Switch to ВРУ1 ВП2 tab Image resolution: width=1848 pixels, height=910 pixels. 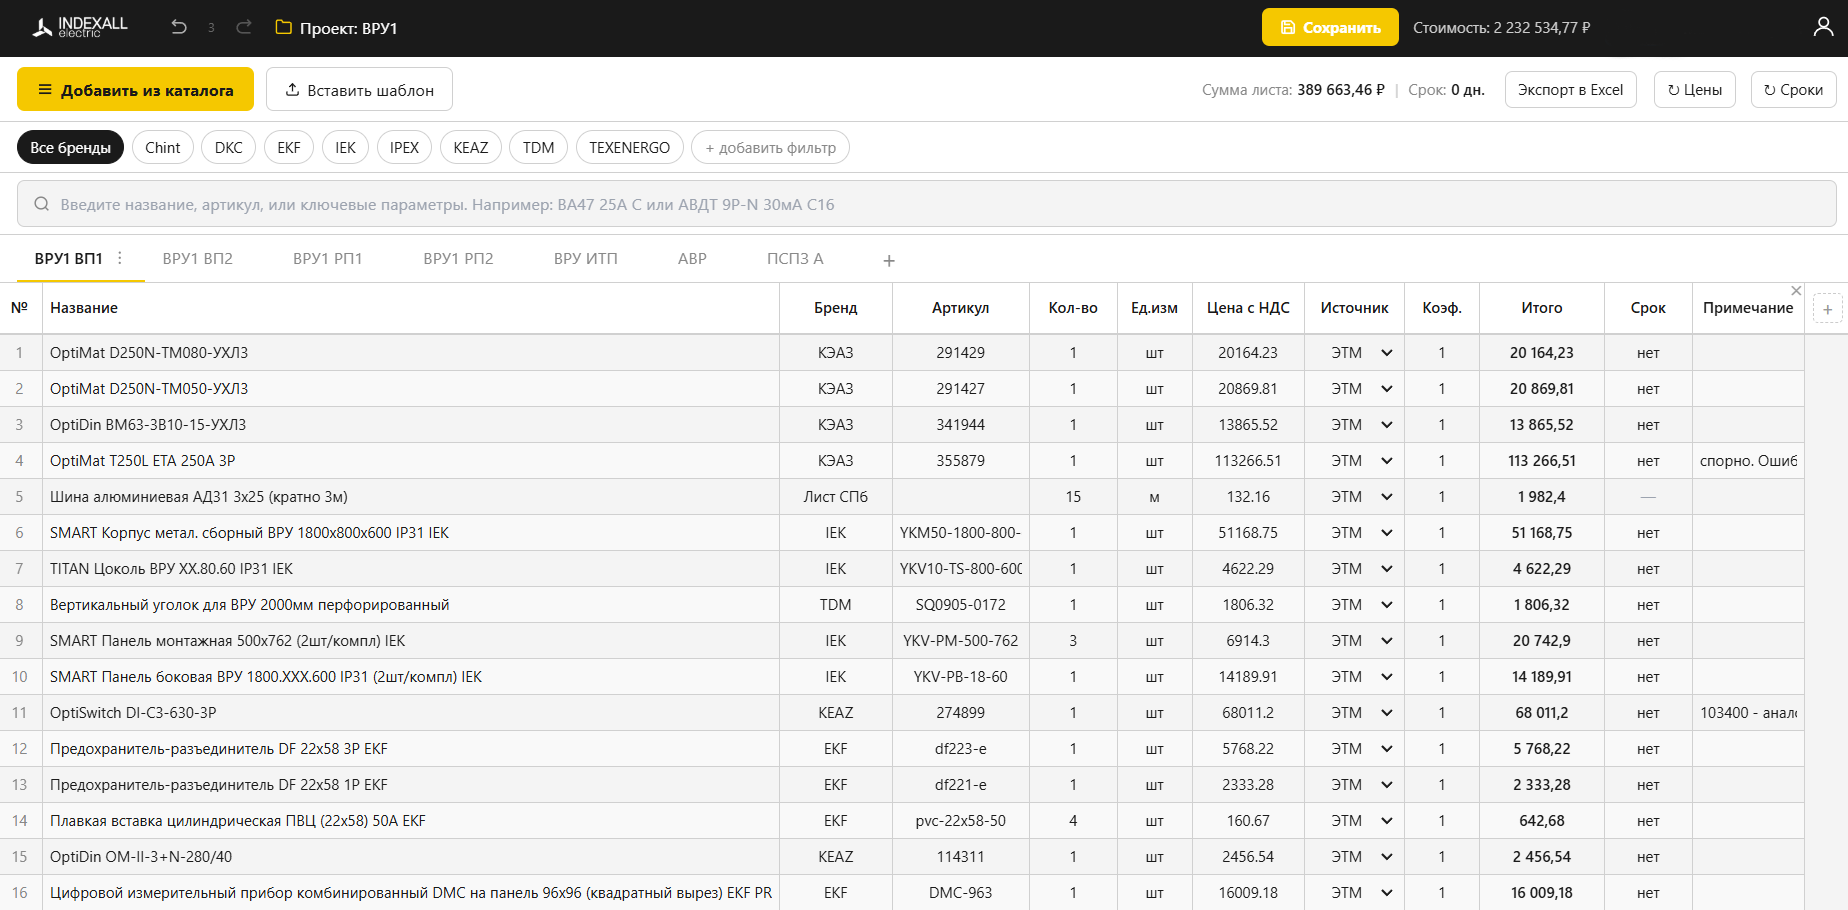point(197,259)
